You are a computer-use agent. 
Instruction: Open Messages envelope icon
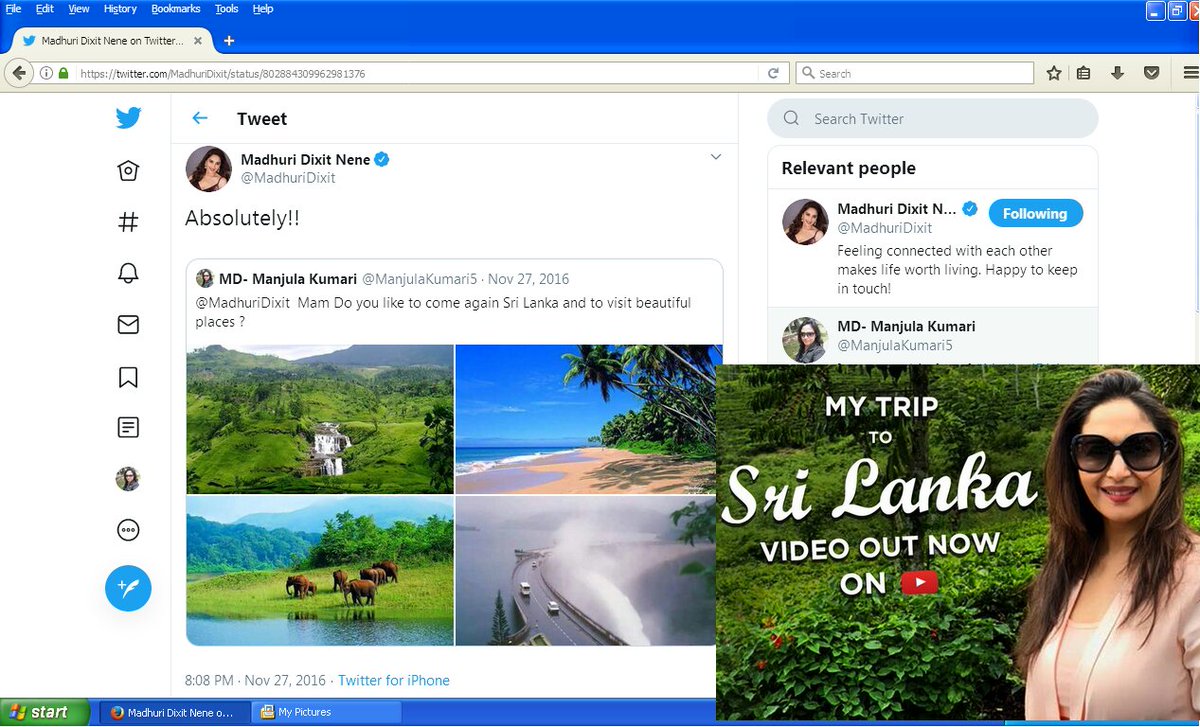coord(128,324)
